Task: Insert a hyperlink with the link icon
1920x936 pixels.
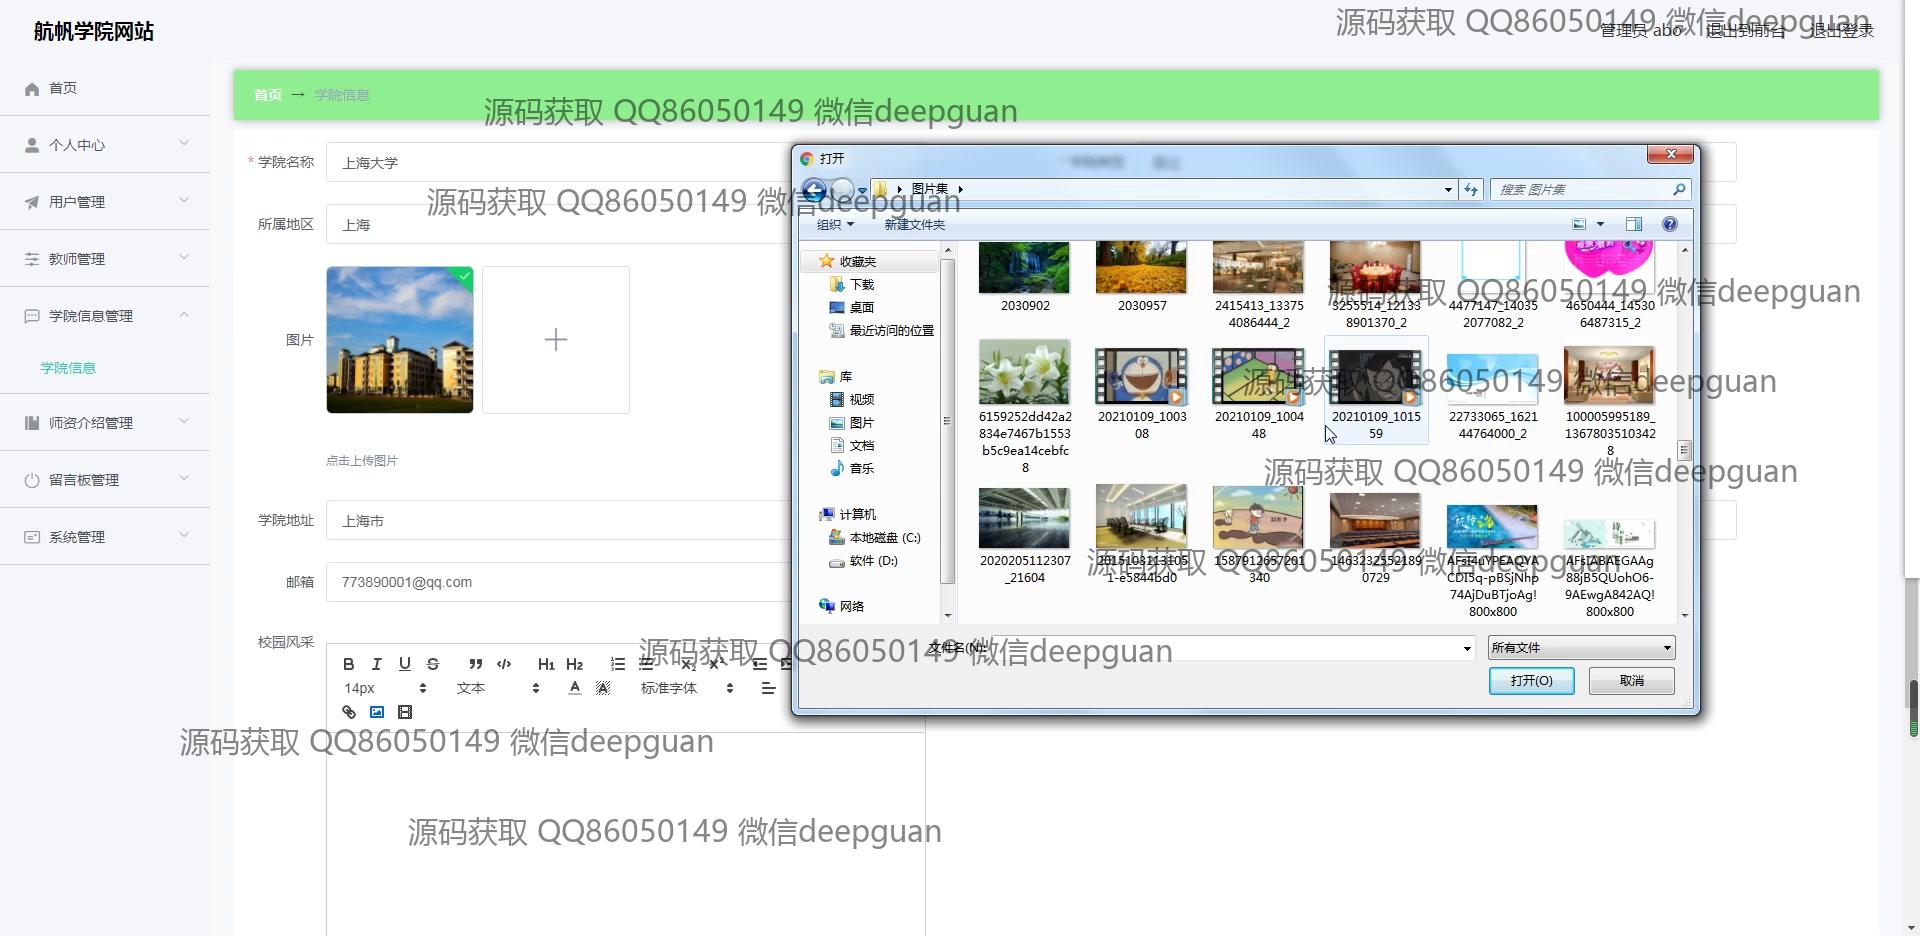Action: click(x=348, y=712)
